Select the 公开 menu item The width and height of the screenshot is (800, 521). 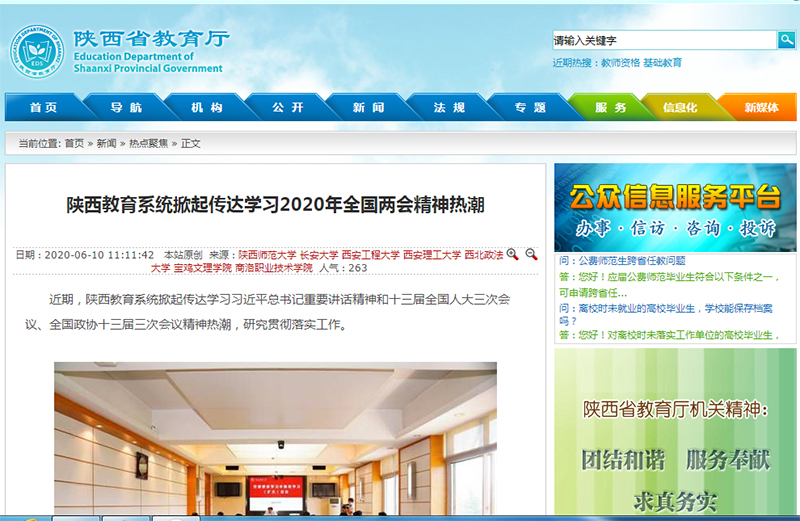click(x=288, y=108)
